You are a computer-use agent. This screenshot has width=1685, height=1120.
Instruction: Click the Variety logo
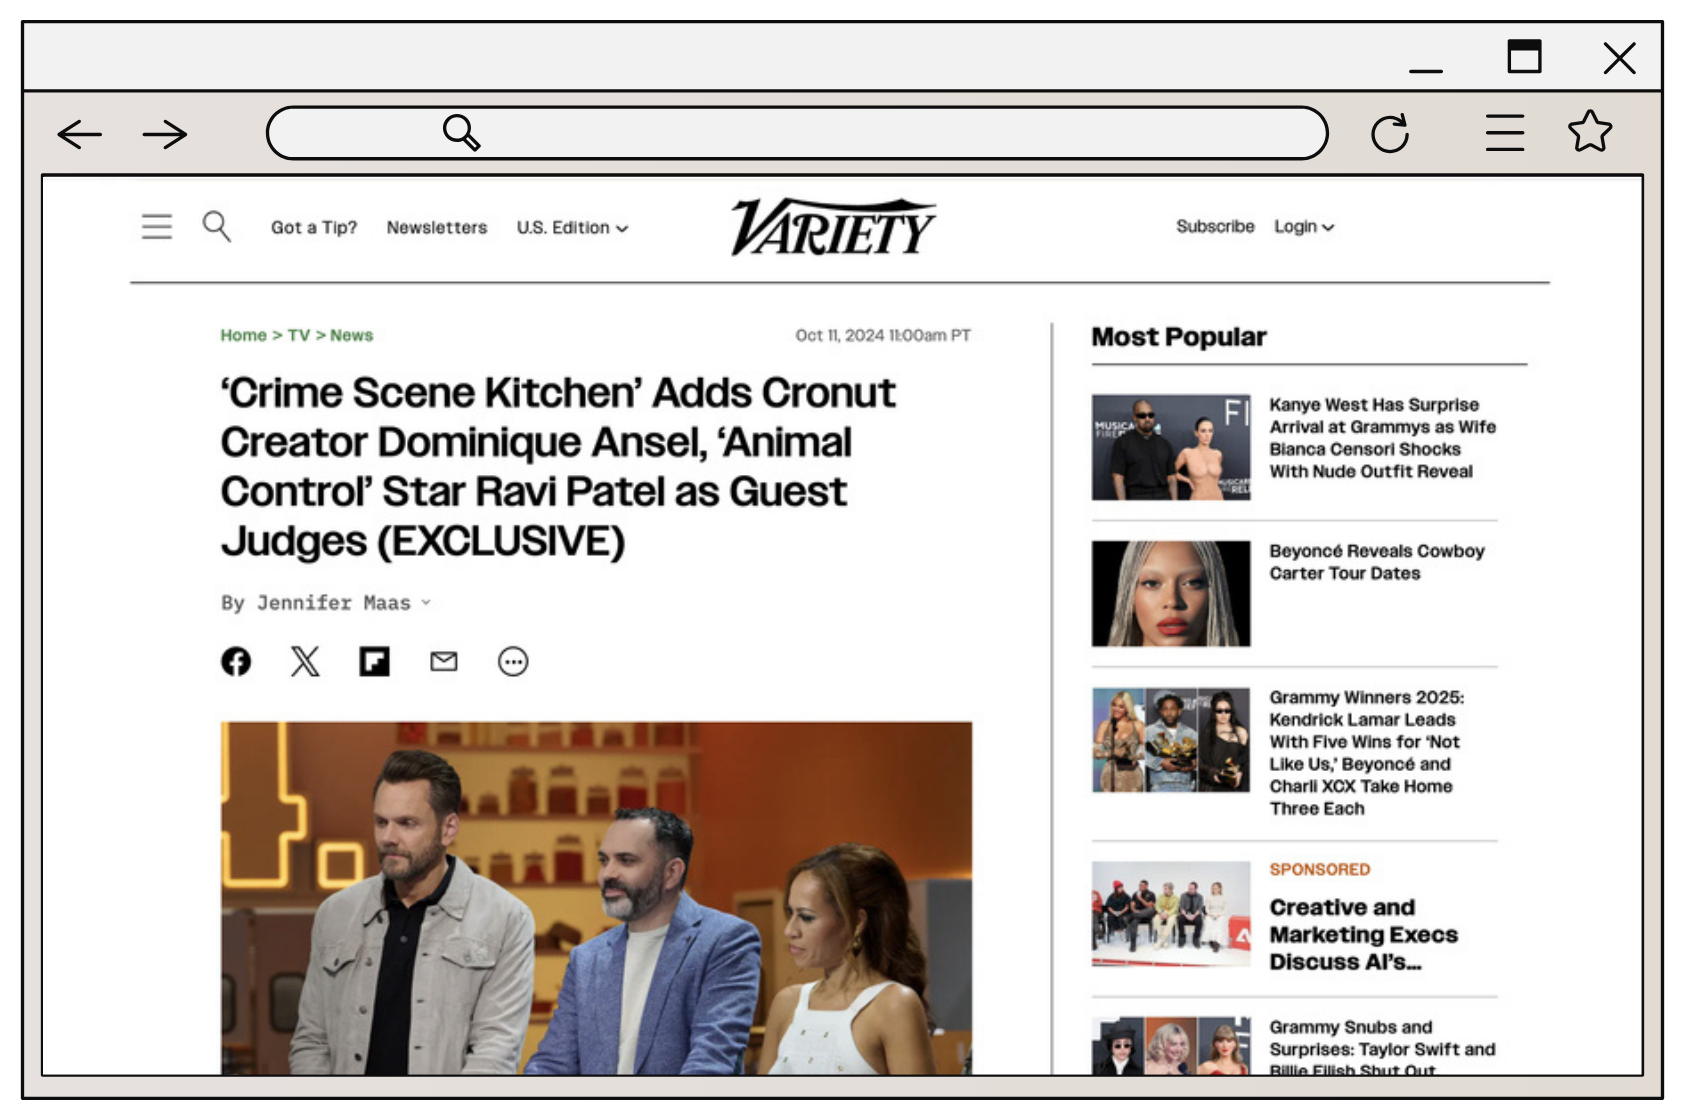[833, 226]
